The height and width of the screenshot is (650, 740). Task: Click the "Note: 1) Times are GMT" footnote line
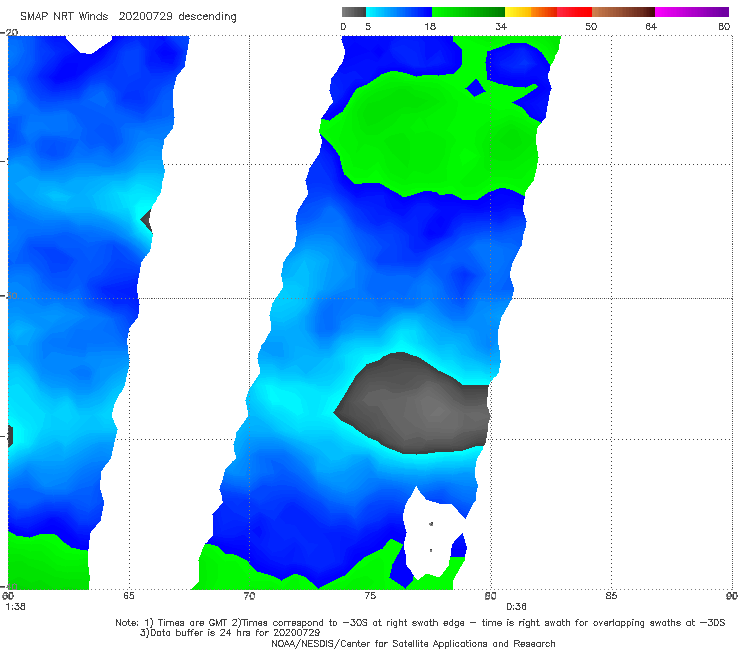420,623
